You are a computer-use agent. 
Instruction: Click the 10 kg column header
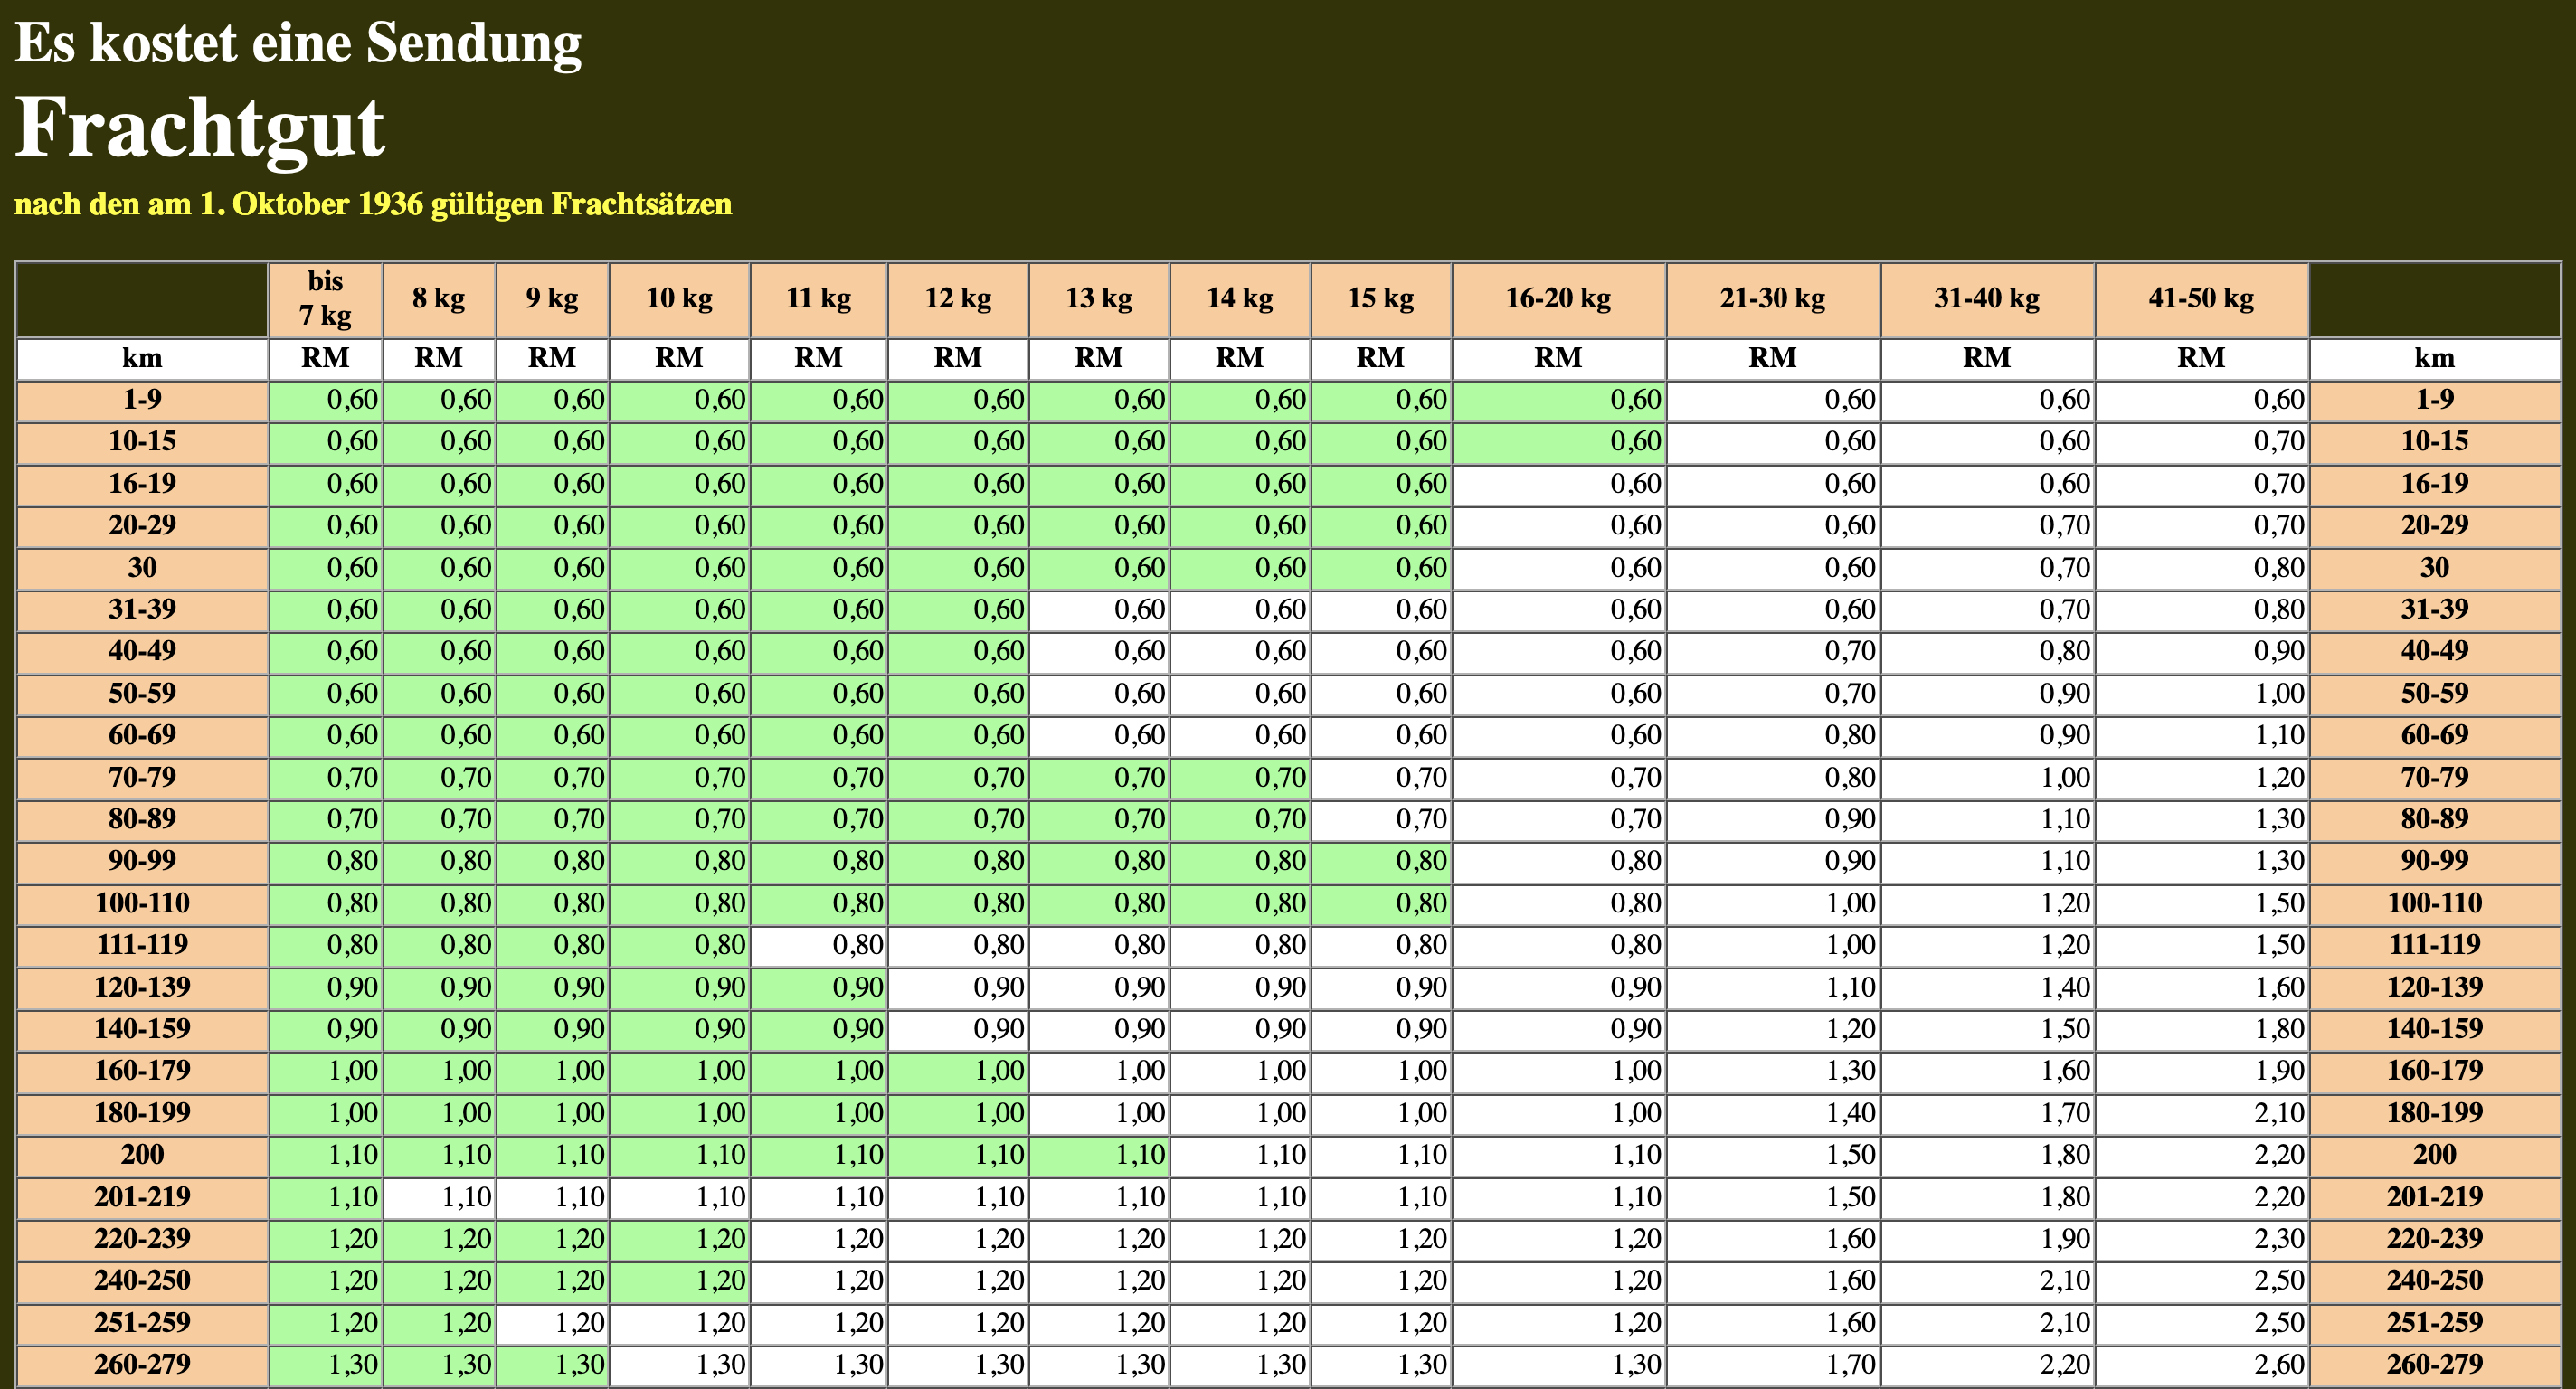pos(679,298)
